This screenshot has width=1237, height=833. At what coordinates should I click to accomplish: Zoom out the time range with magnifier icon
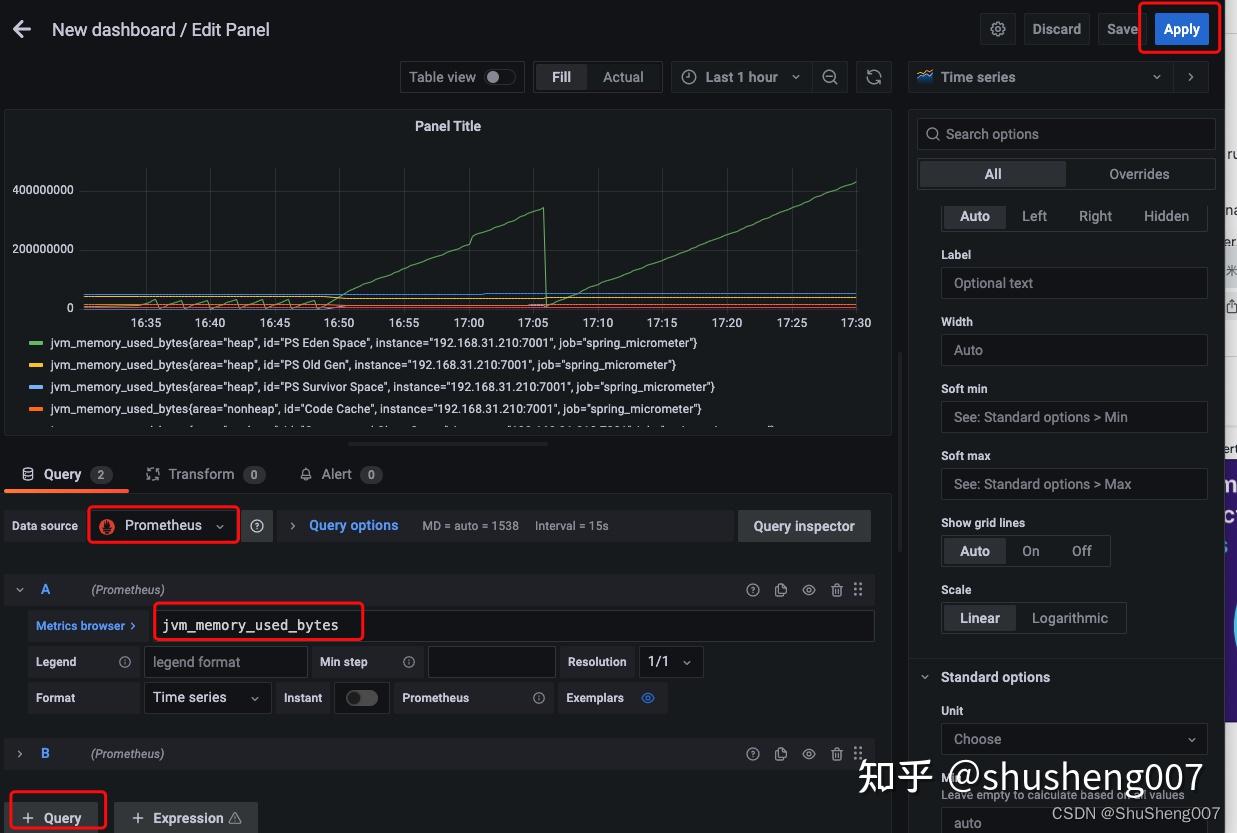pyautogui.click(x=829, y=77)
